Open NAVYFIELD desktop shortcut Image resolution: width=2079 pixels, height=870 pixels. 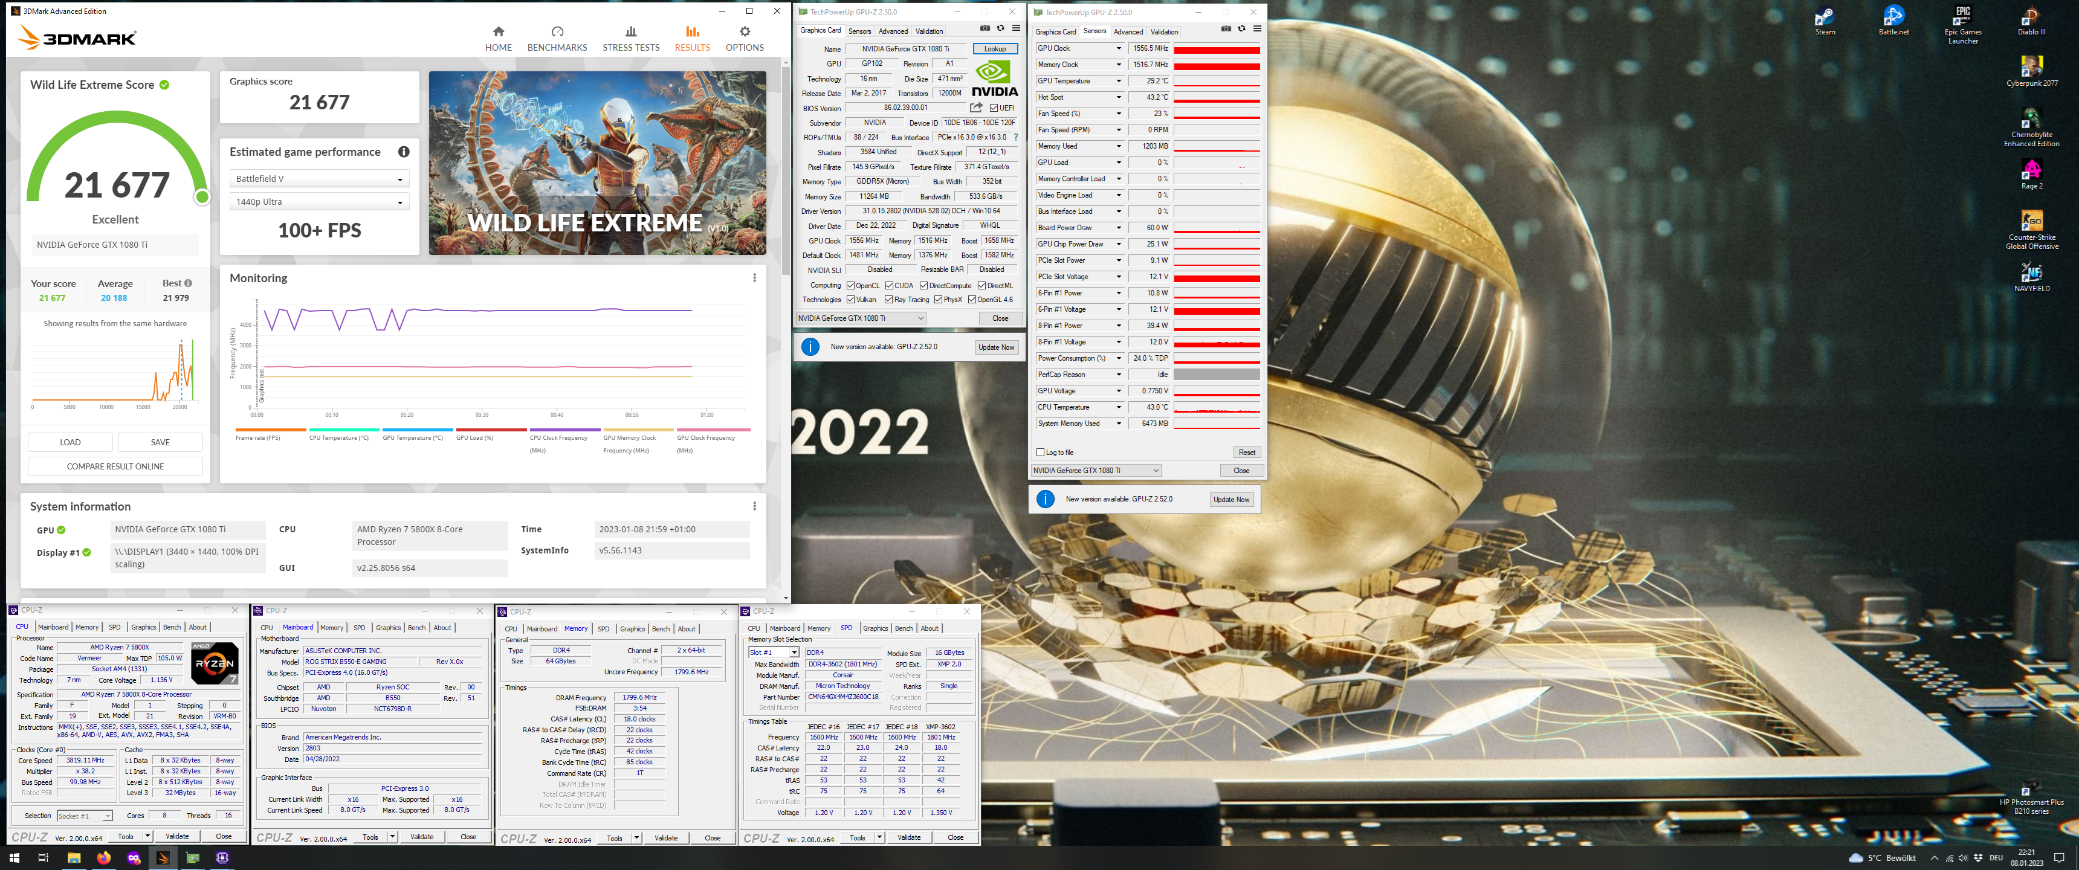[x=2032, y=277]
